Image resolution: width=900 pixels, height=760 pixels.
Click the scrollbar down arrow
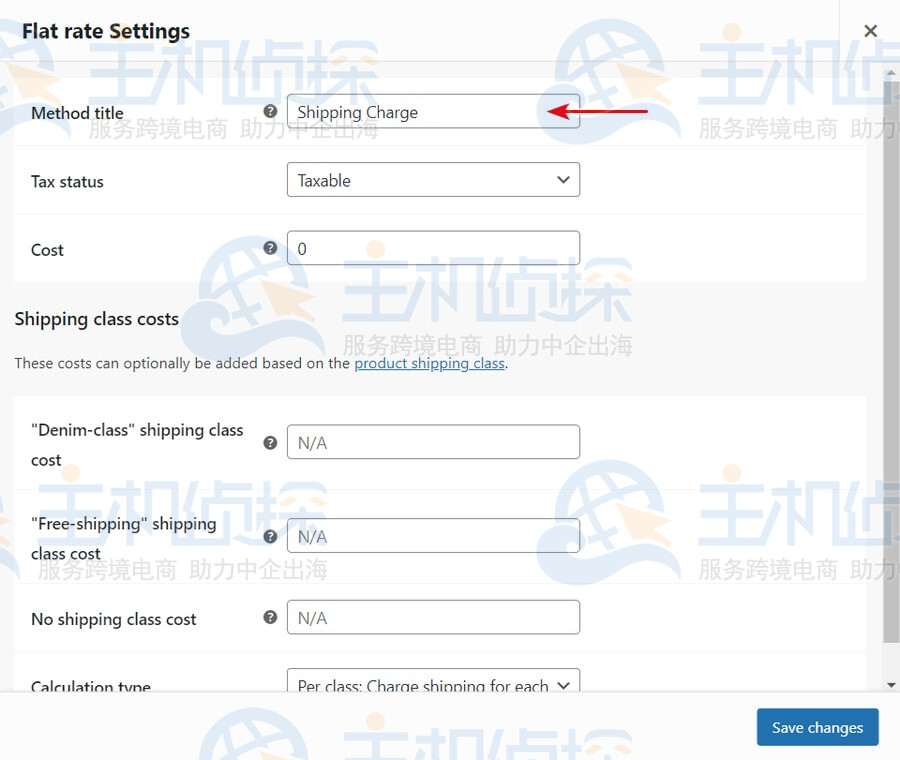click(891, 685)
